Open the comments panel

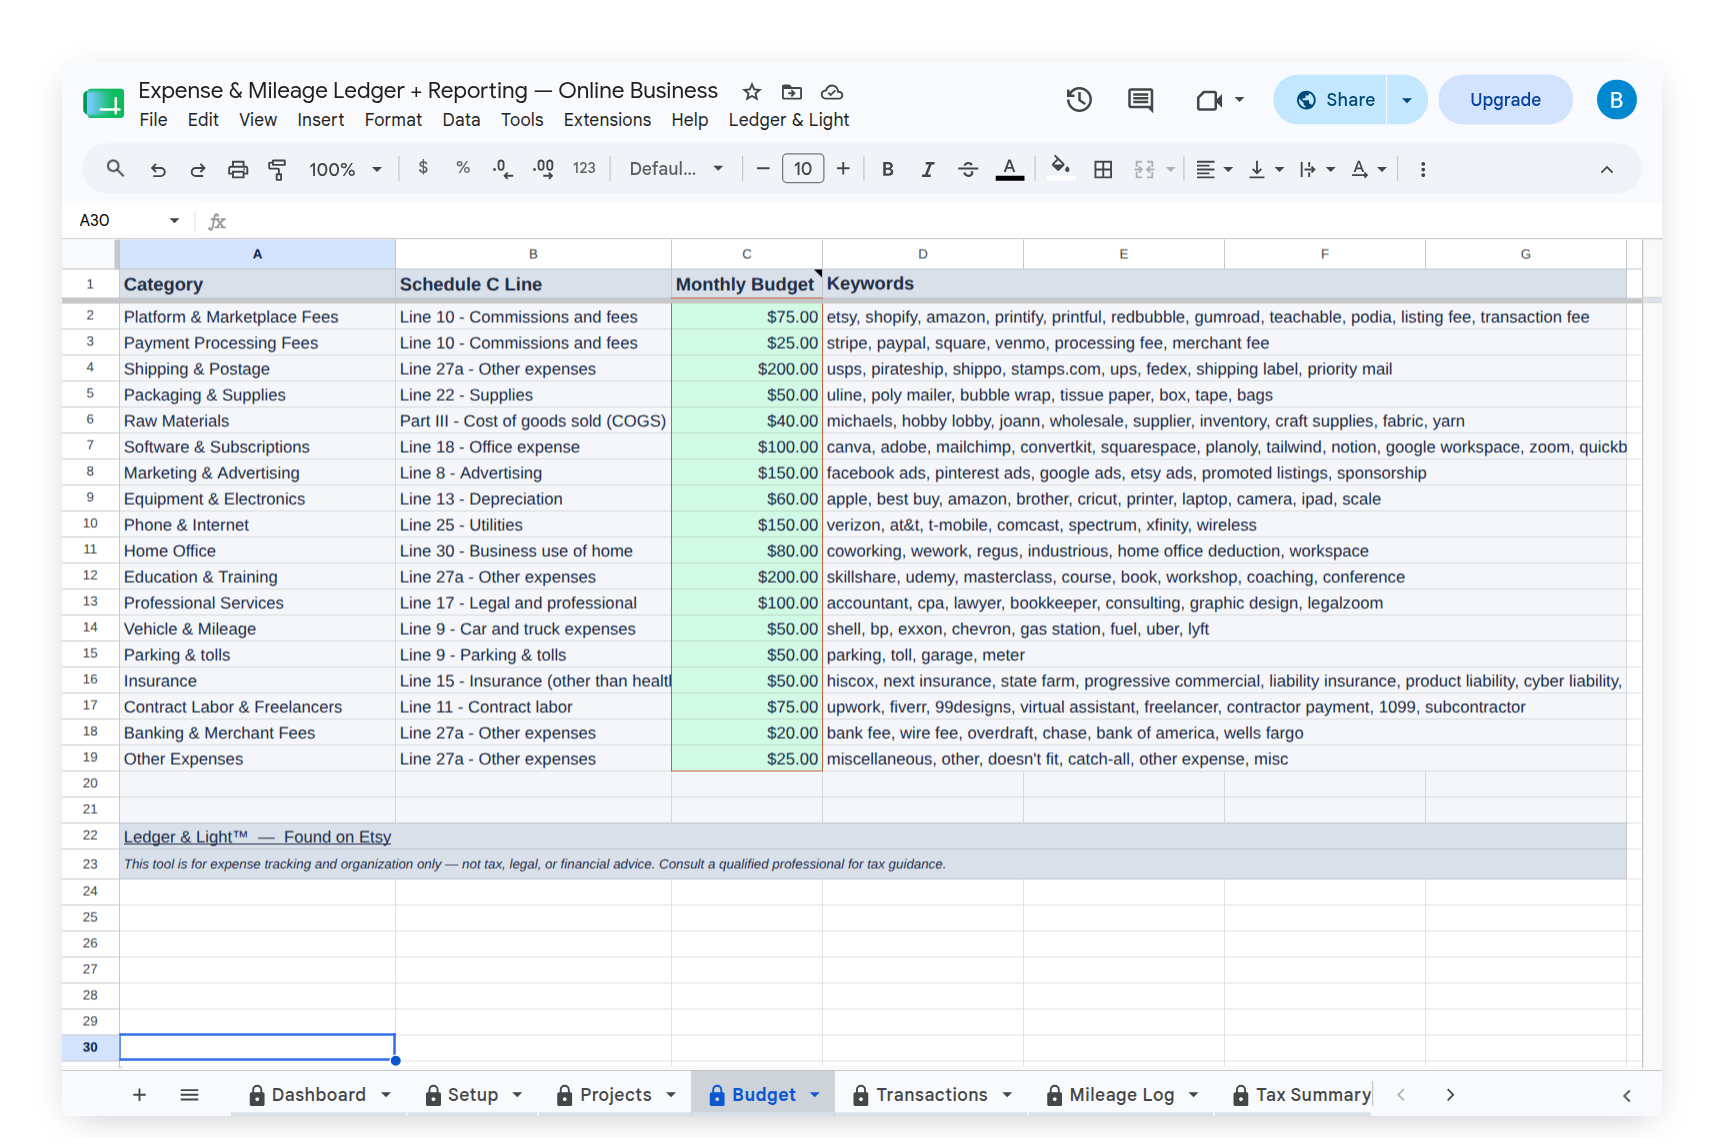[x=1141, y=99]
